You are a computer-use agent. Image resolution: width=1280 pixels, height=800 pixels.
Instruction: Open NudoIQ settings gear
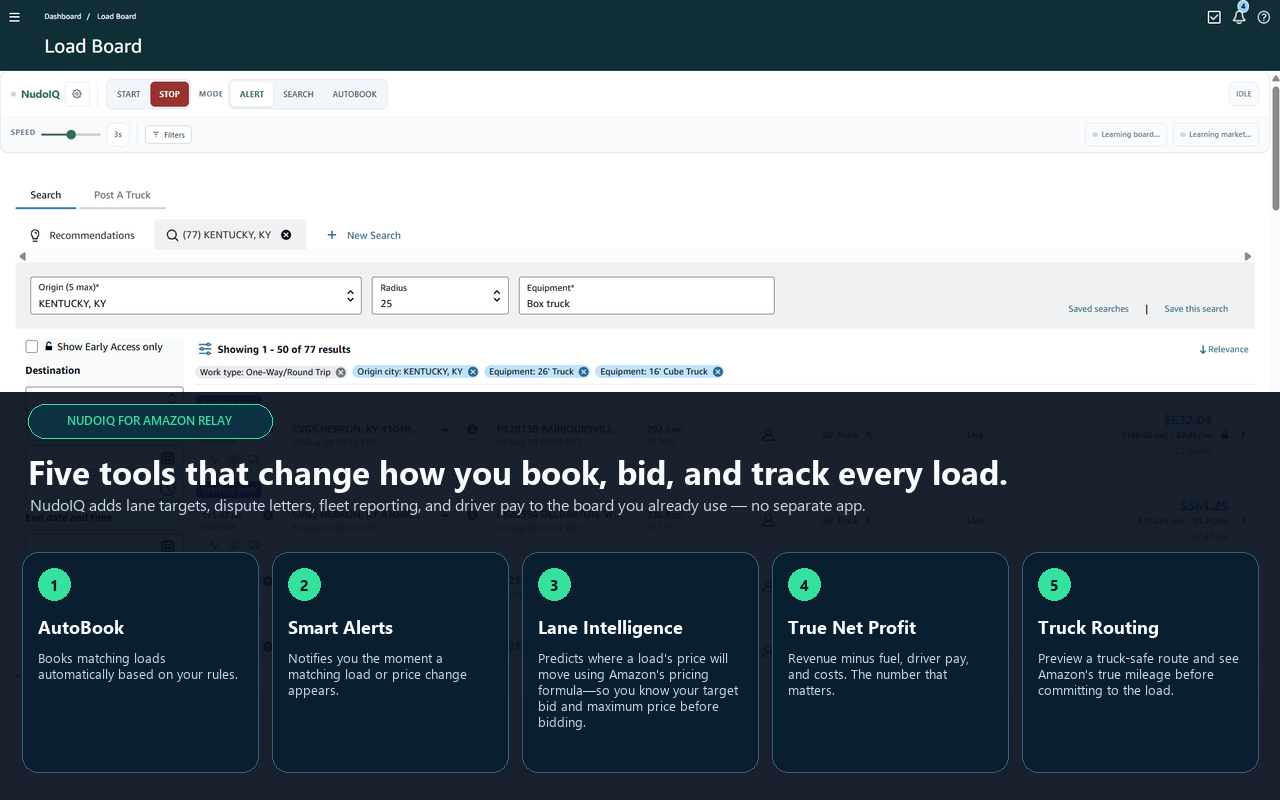pyautogui.click(x=77, y=94)
